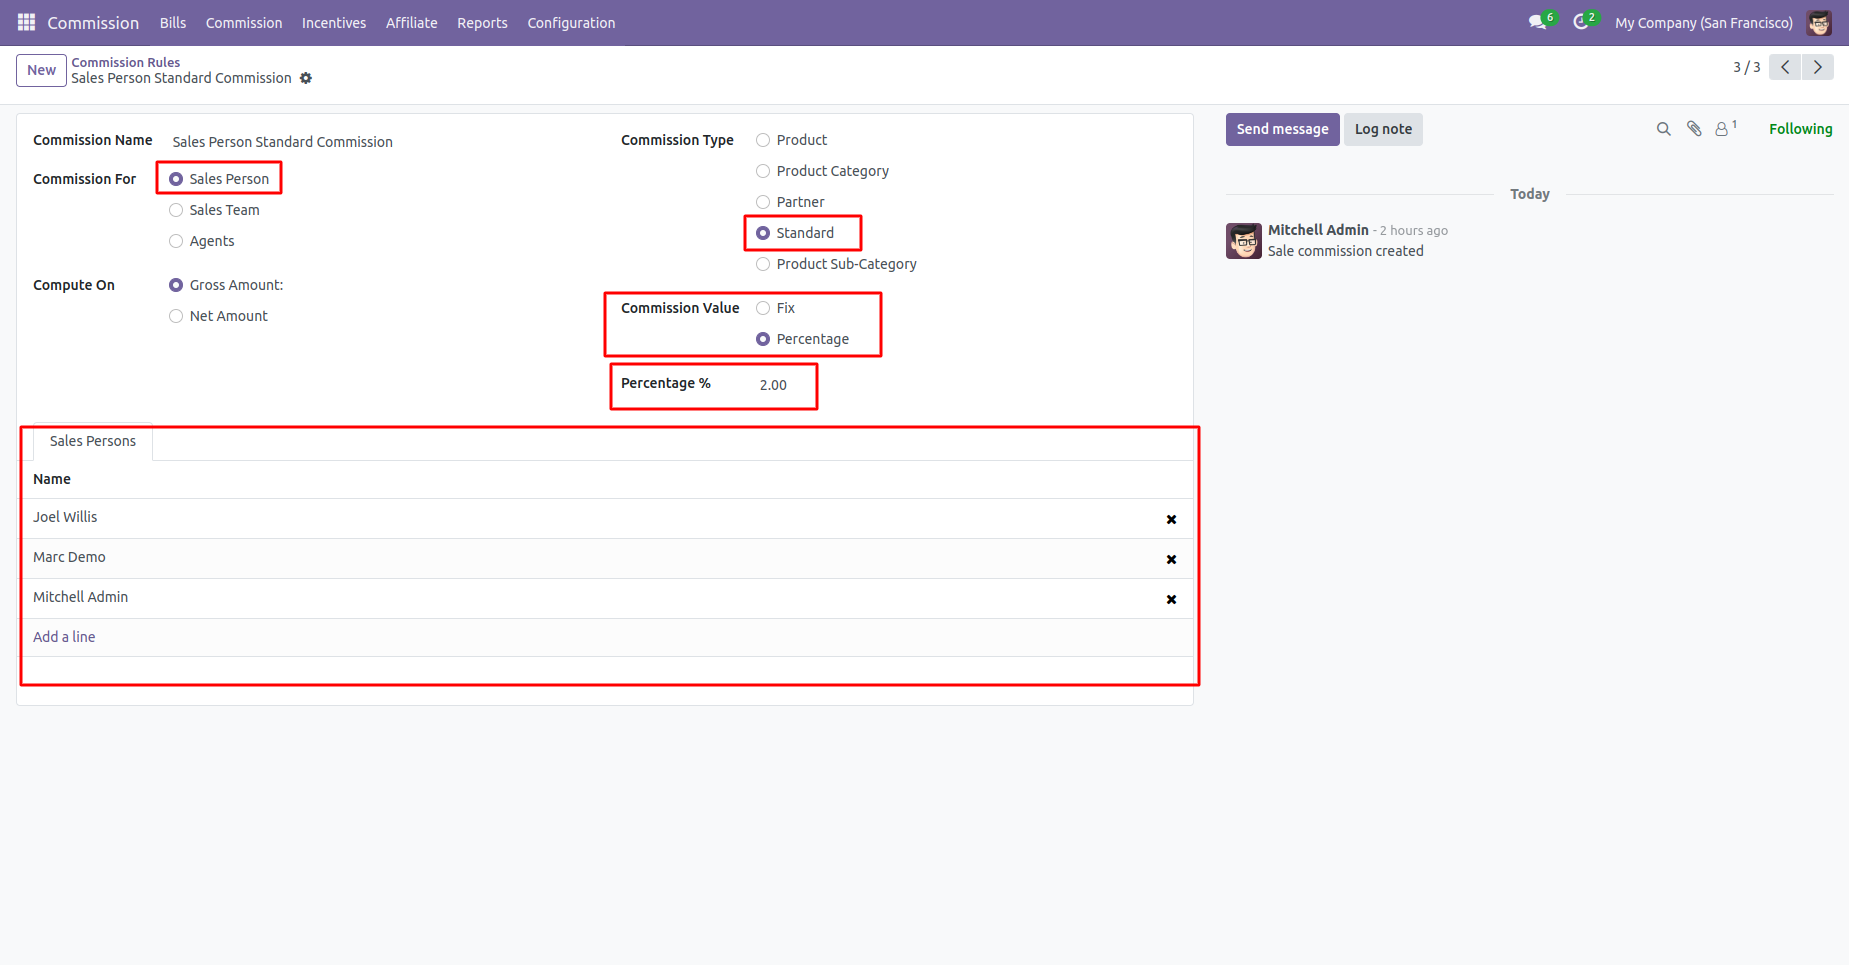Remove Joel Willis with the x icon
1849x965 pixels.
(1171, 519)
